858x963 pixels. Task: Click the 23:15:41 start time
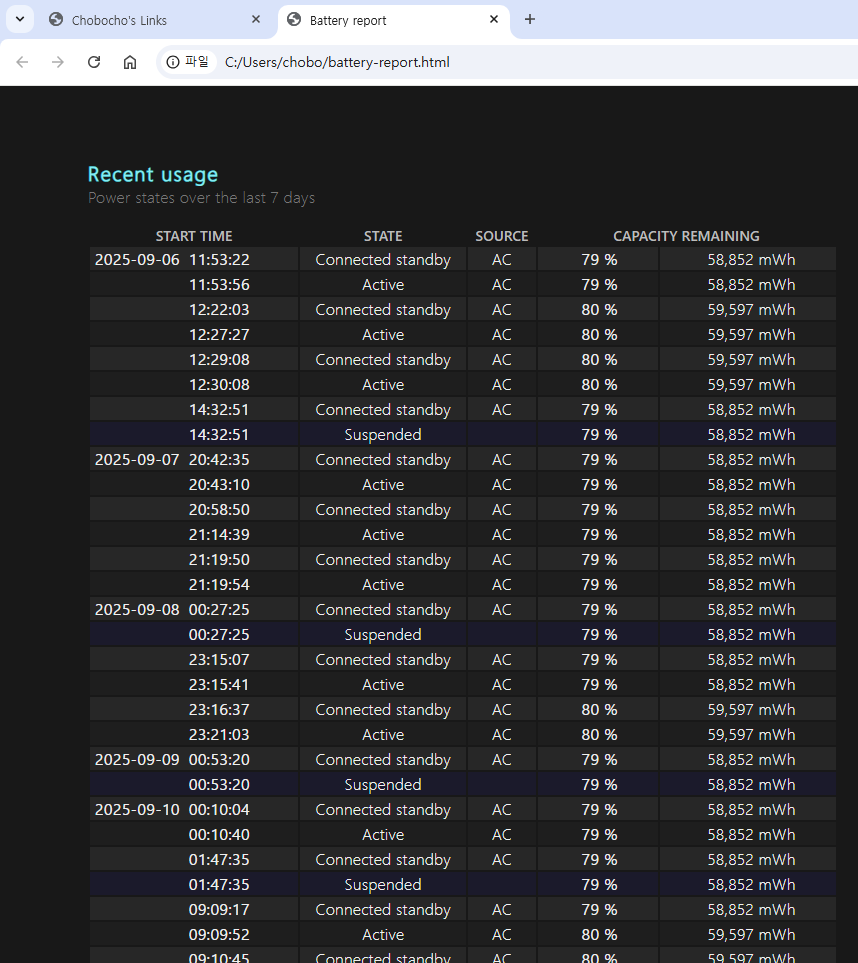pyautogui.click(x=219, y=685)
